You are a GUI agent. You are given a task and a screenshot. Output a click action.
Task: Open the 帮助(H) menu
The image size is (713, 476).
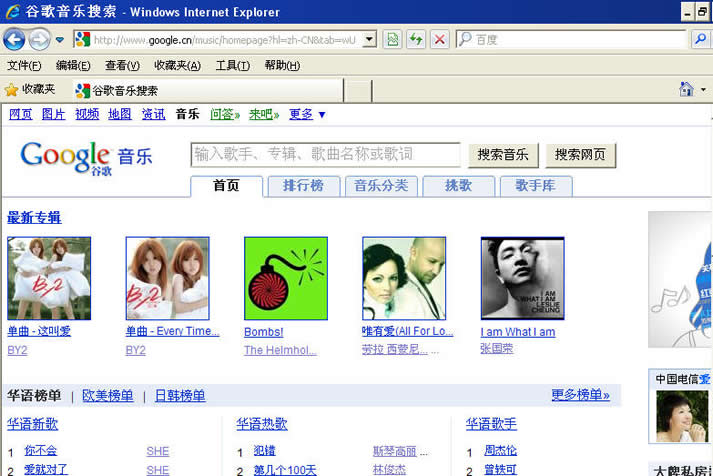(x=282, y=65)
